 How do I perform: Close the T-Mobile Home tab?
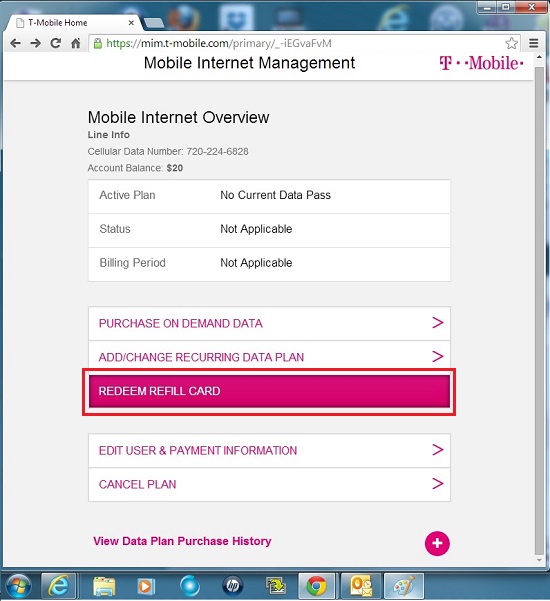tap(131, 23)
